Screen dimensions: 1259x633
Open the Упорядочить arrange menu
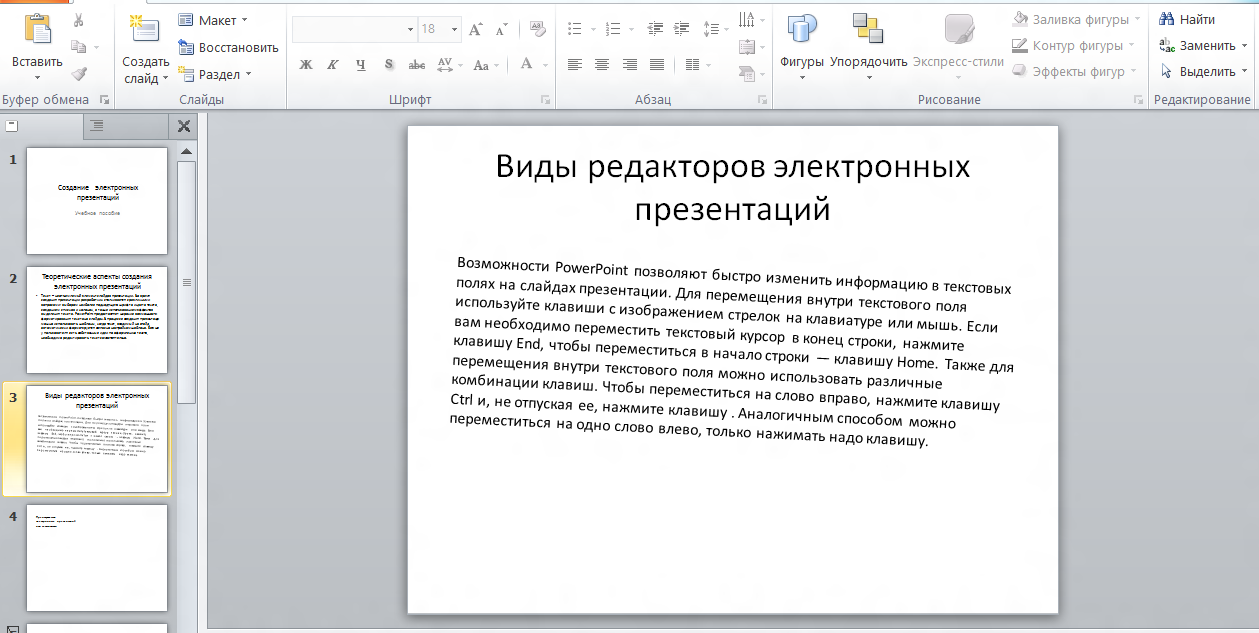(x=868, y=45)
